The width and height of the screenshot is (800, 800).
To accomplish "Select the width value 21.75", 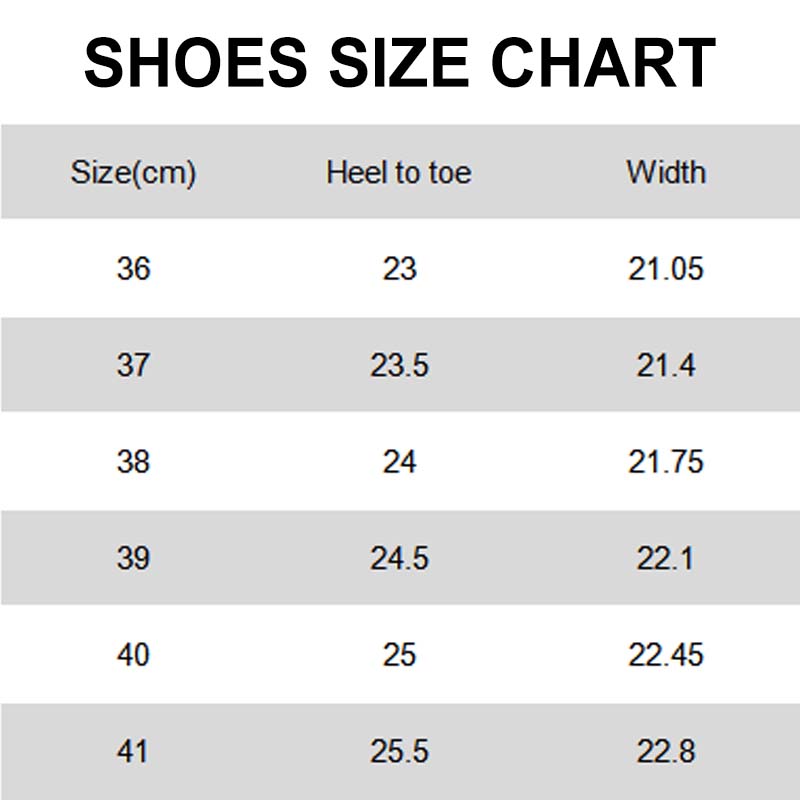I will 666,461.
